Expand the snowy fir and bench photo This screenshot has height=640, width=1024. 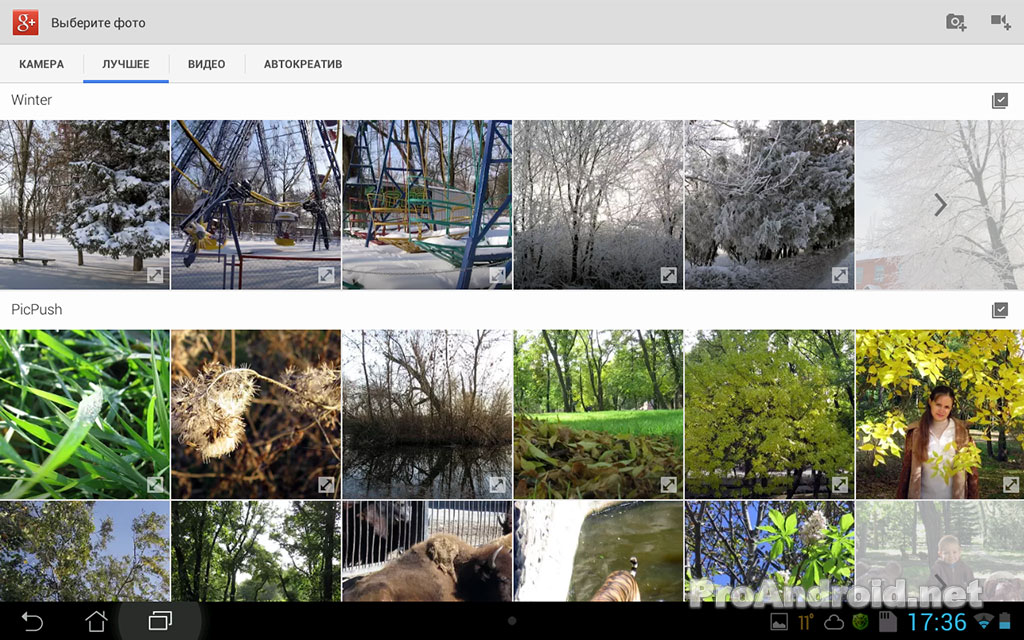pos(155,275)
